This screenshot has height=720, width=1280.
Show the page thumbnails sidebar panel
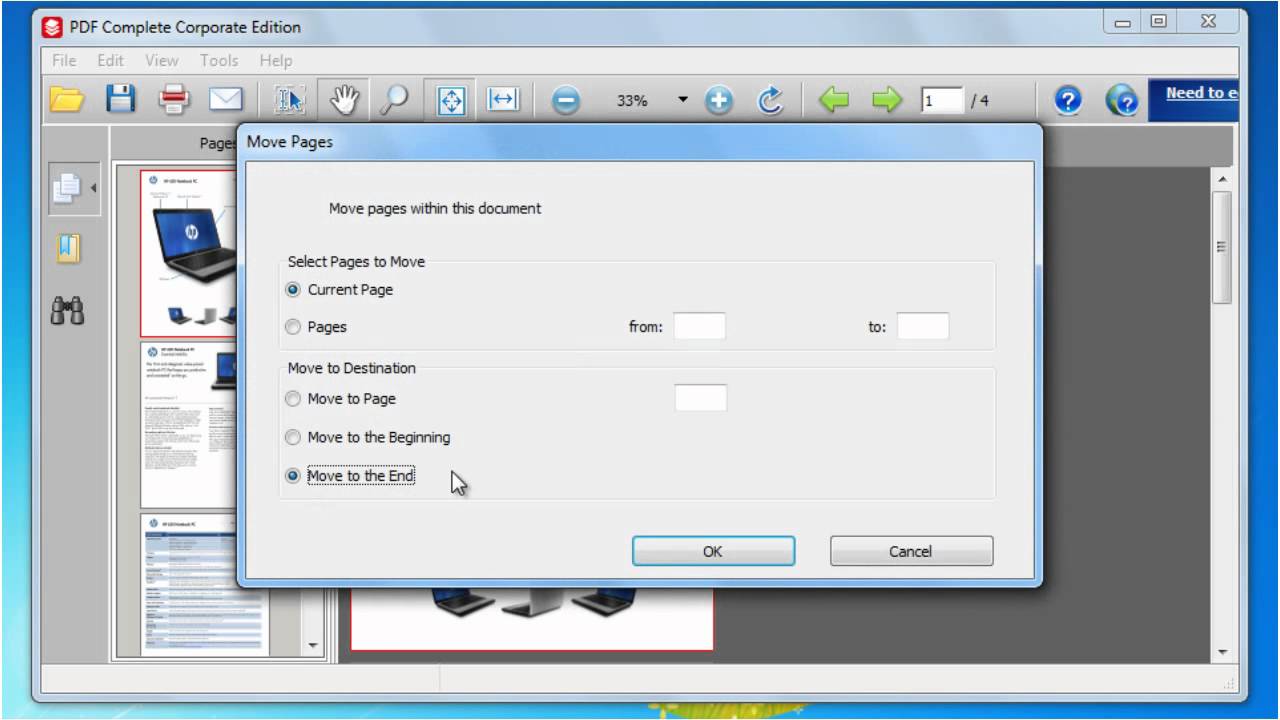[x=69, y=187]
